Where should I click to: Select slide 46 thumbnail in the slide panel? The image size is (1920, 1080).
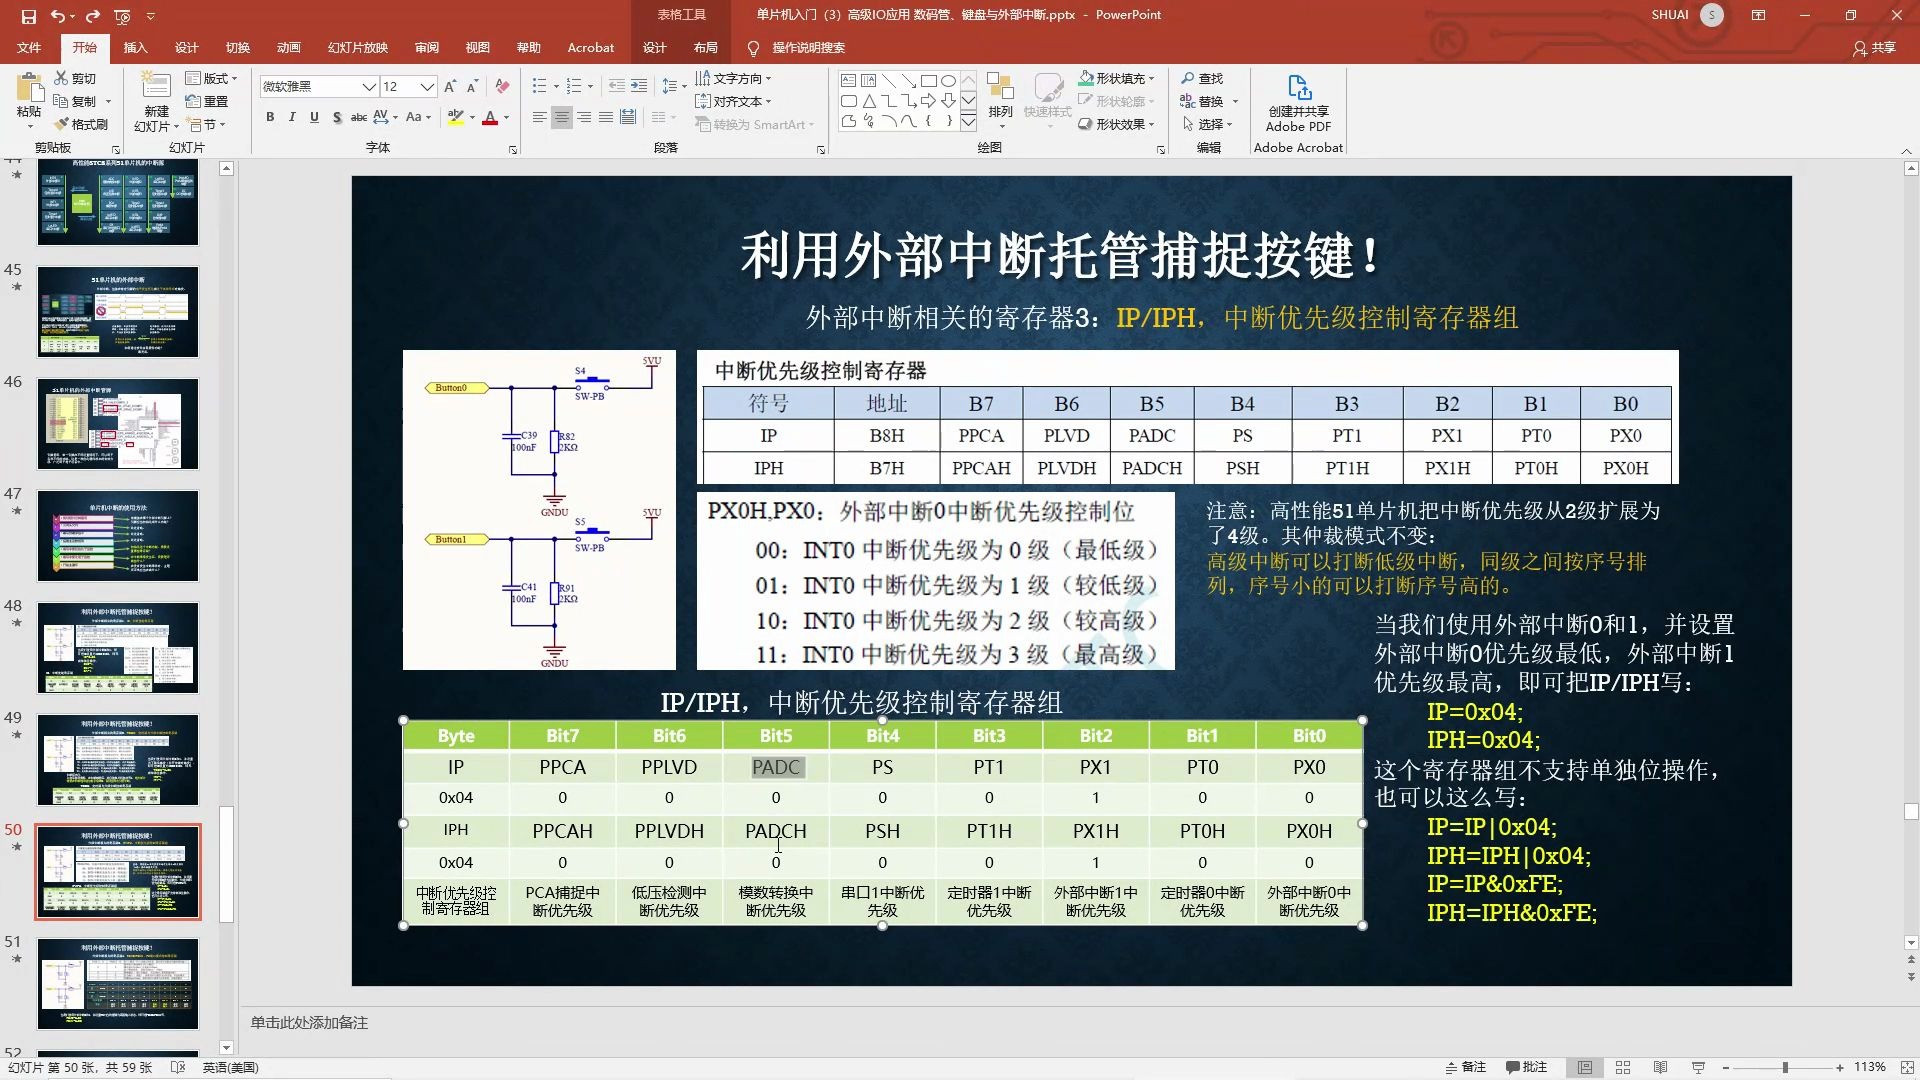pos(117,424)
